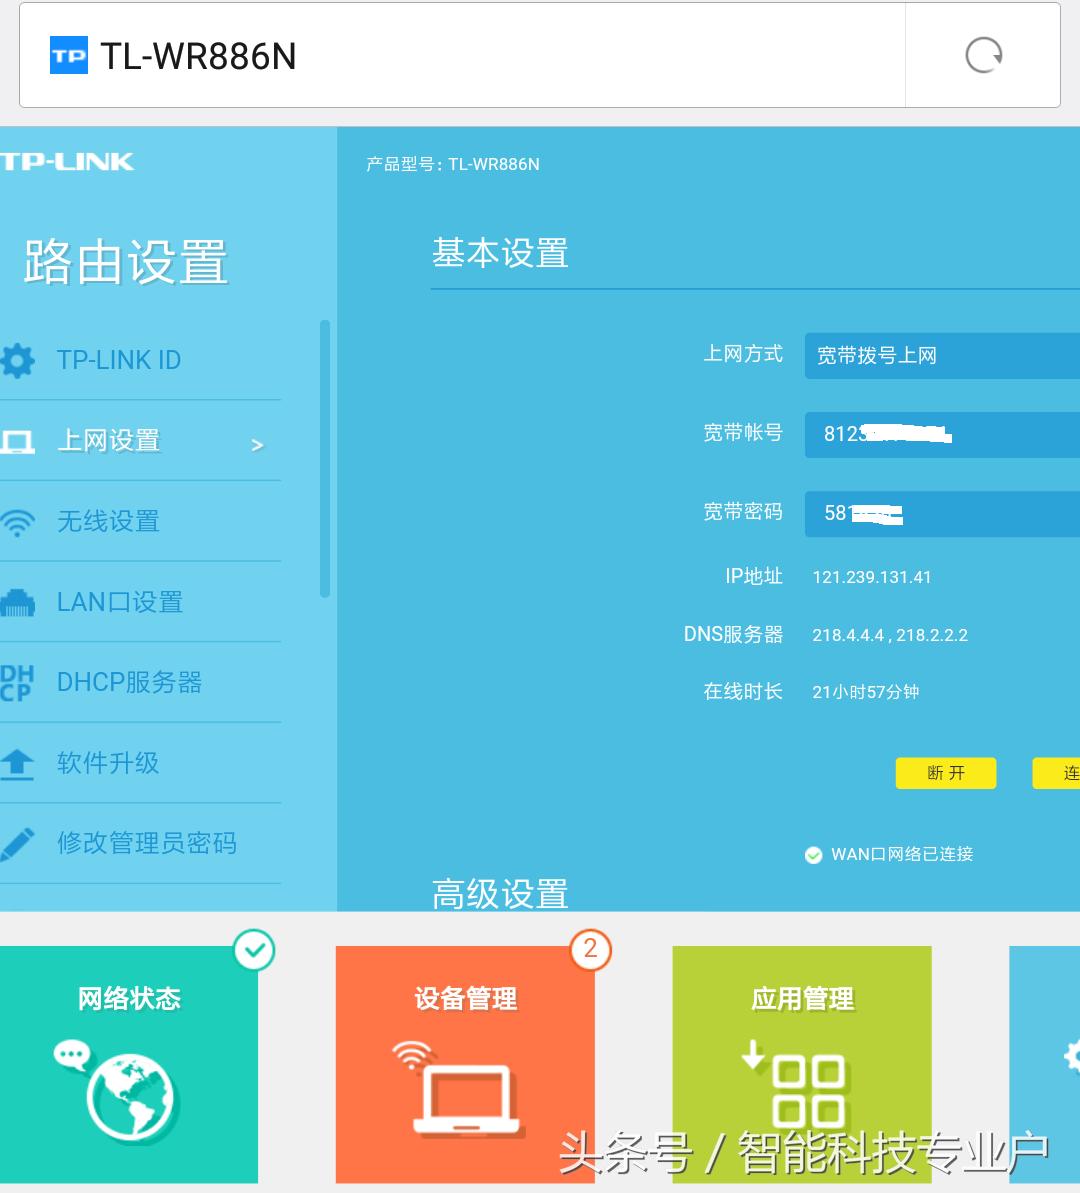Image resolution: width=1080 pixels, height=1193 pixels.
Task: Select the 上网设置 monitor icon
Action: pyautogui.click(x=18, y=440)
